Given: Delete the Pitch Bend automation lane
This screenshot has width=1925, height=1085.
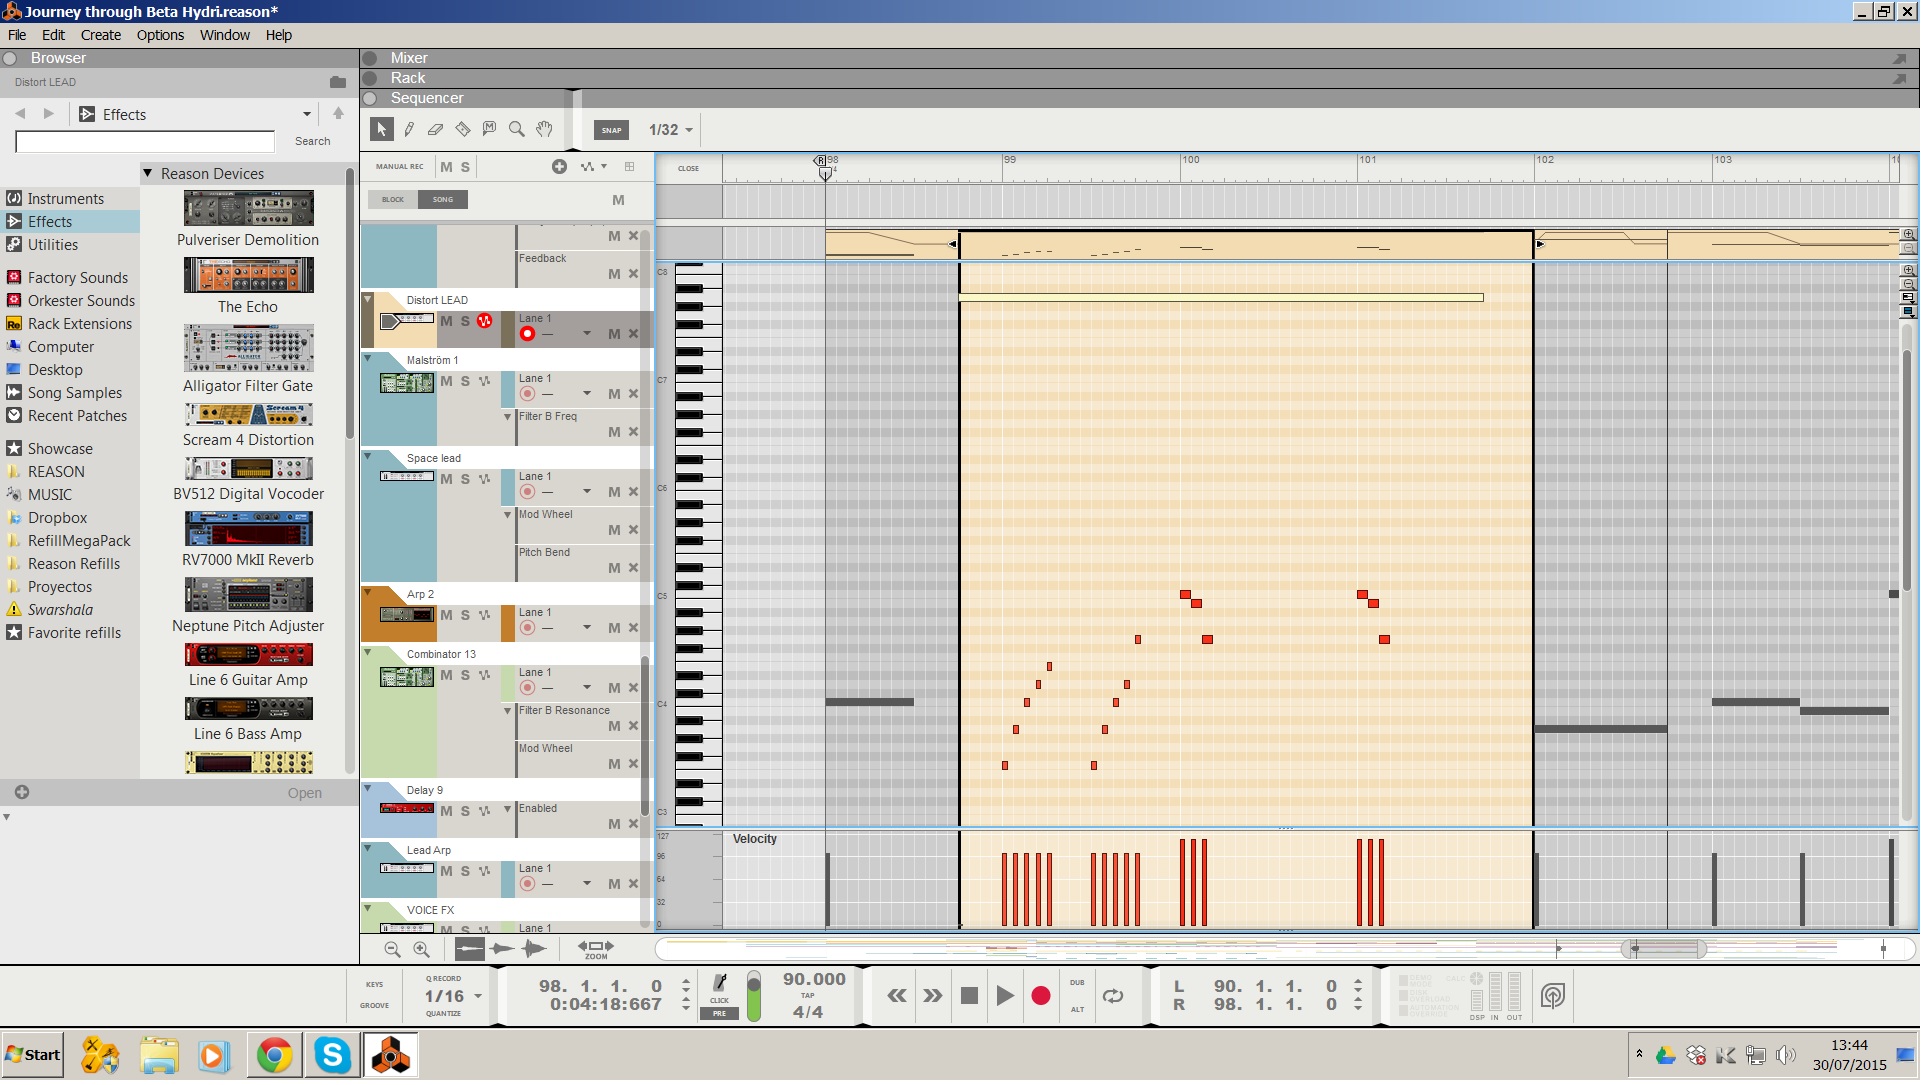Looking at the screenshot, I should coord(633,569).
